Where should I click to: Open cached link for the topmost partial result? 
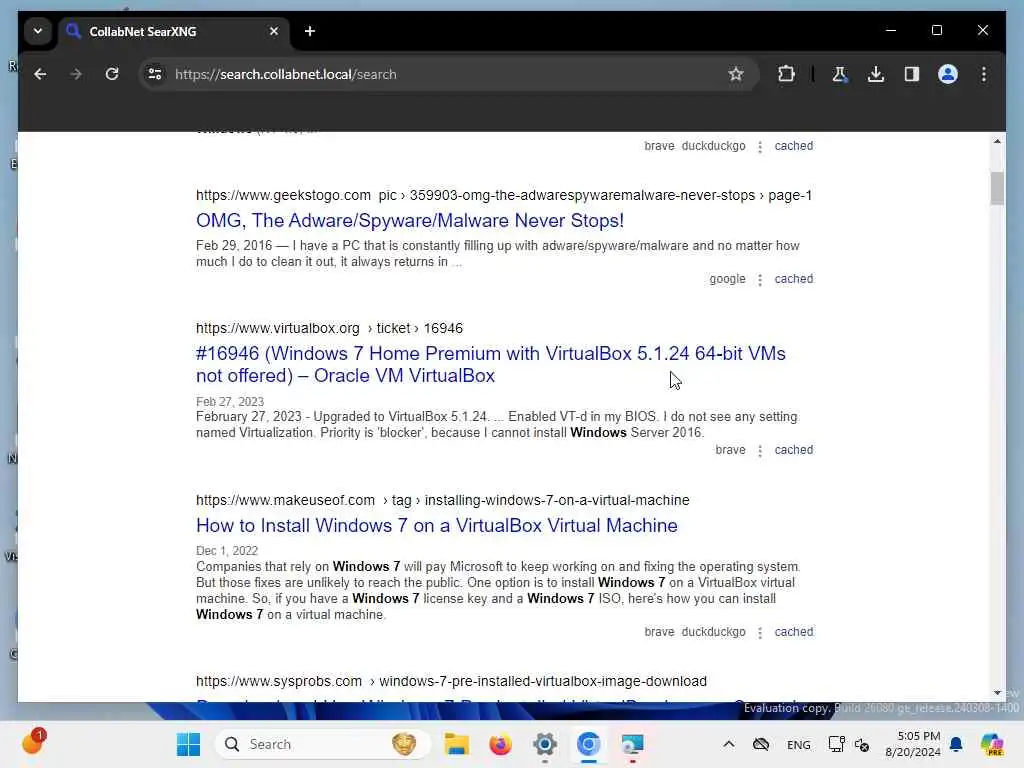(793, 146)
